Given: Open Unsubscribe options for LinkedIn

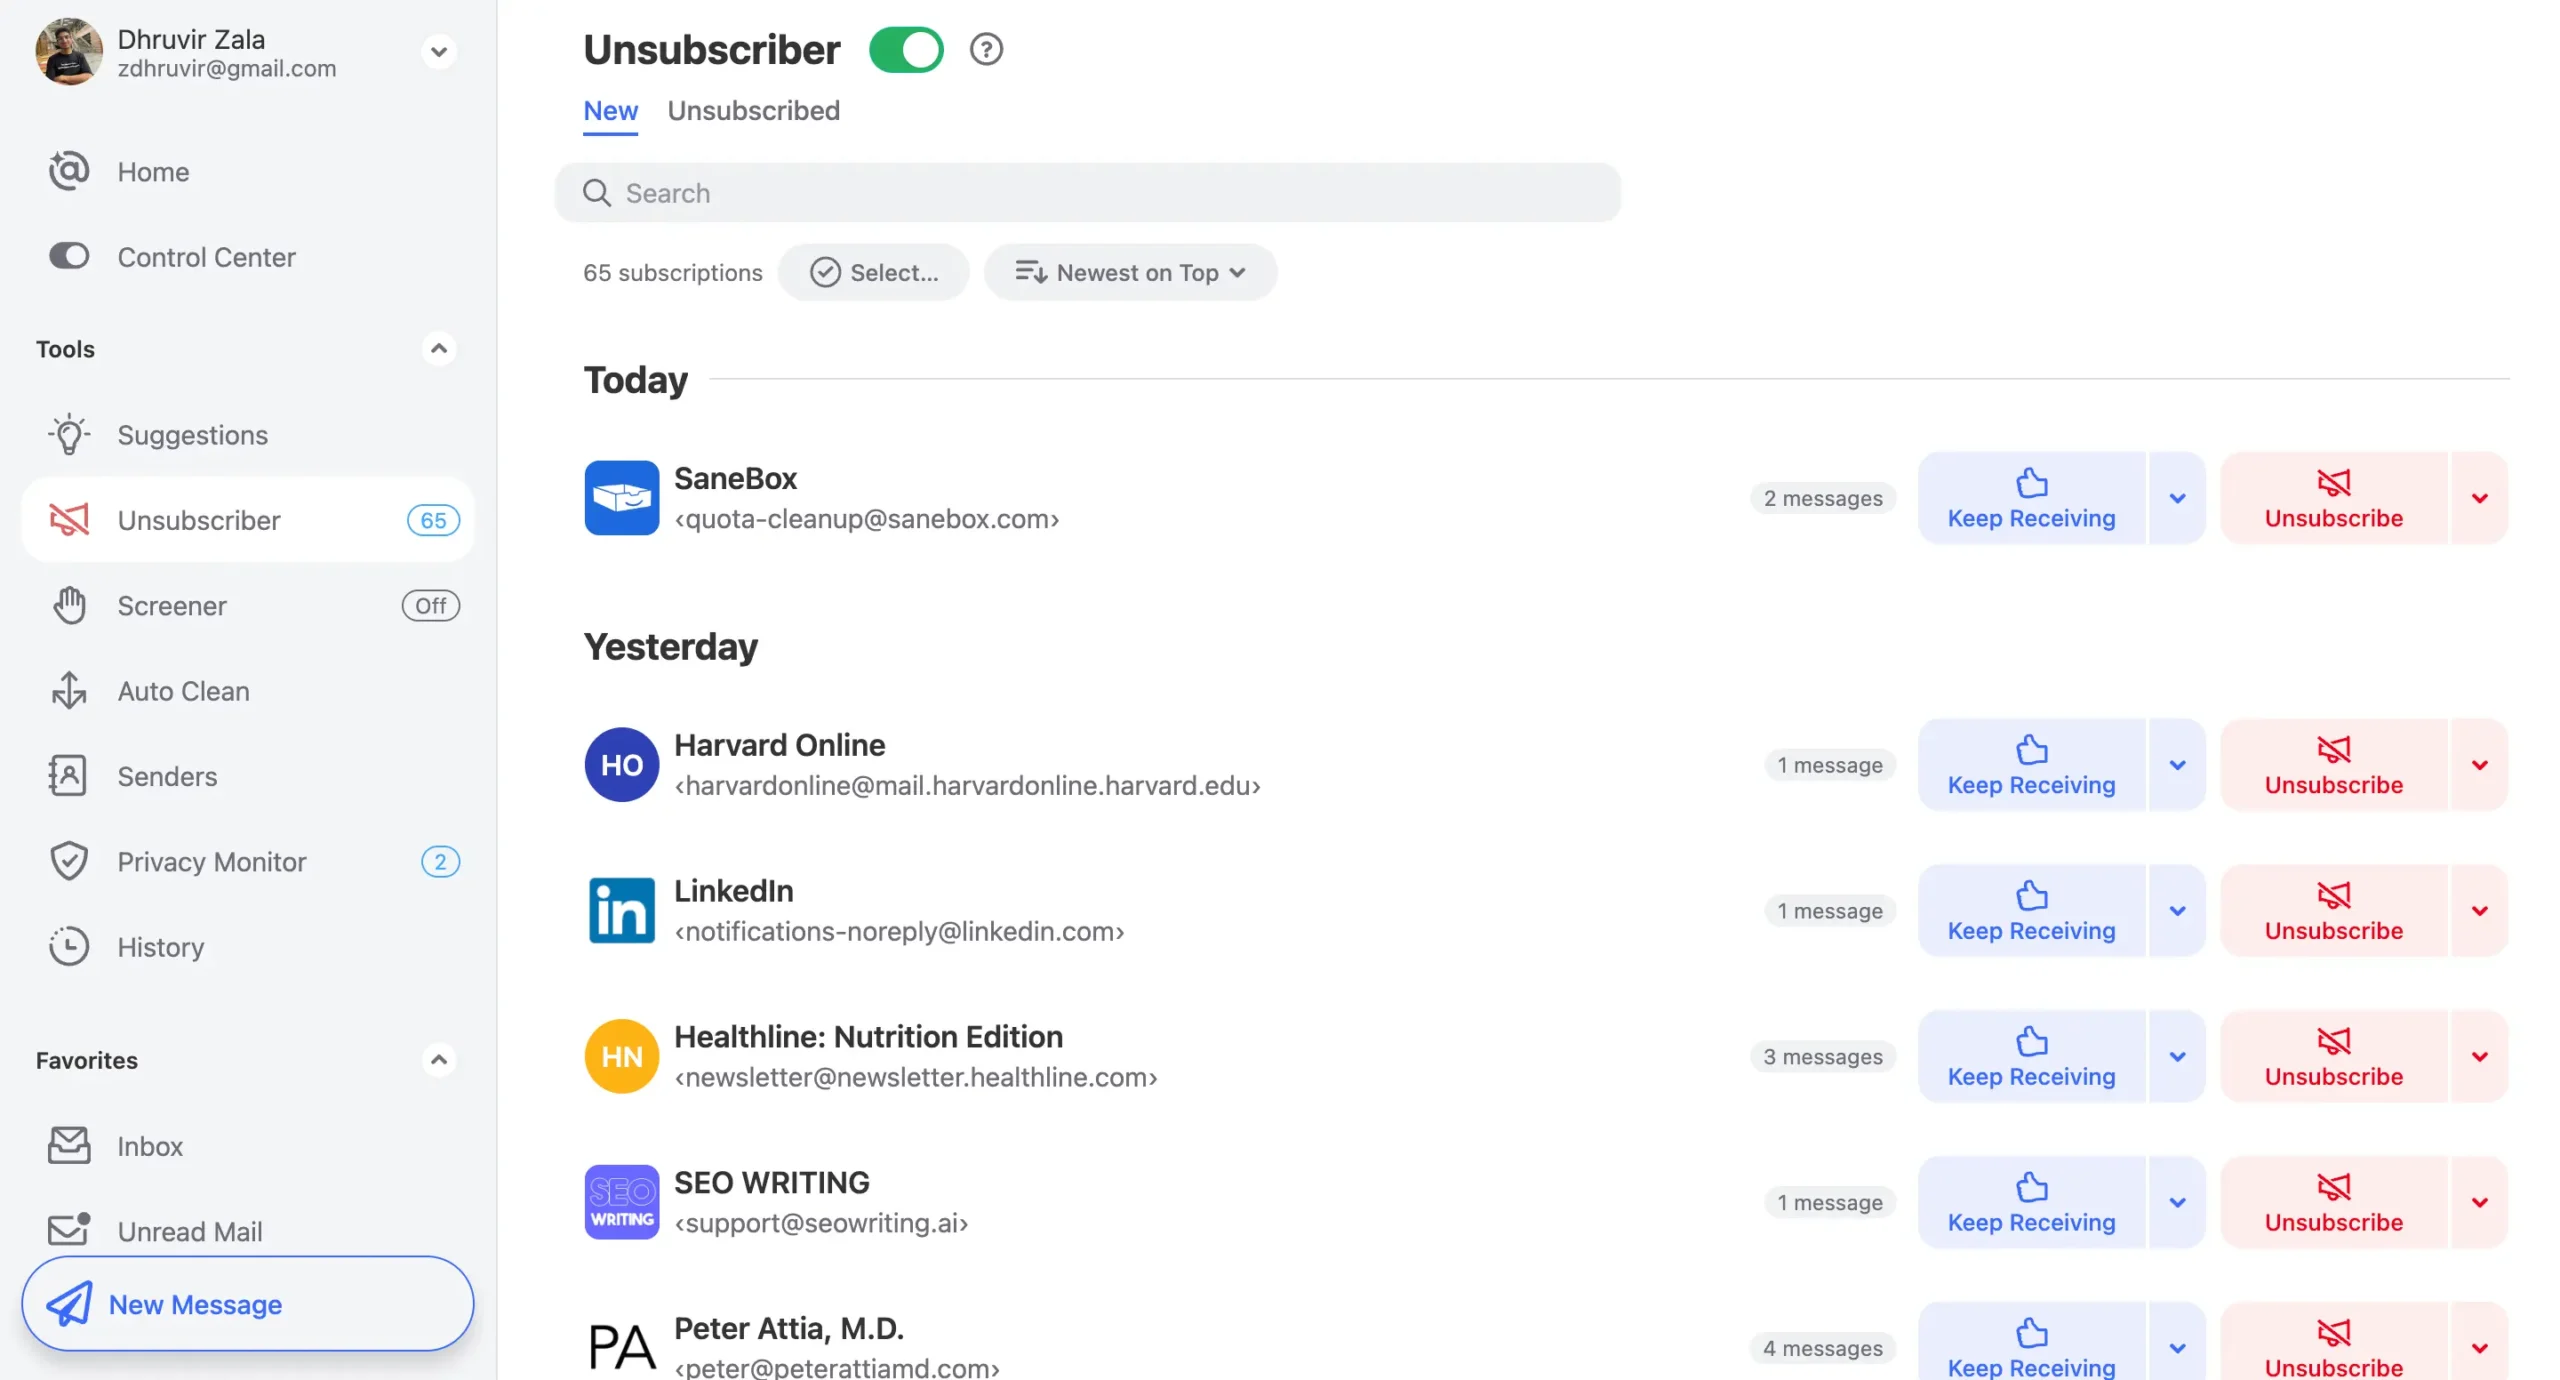Looking at the screenshot, I should (2479, 910).
